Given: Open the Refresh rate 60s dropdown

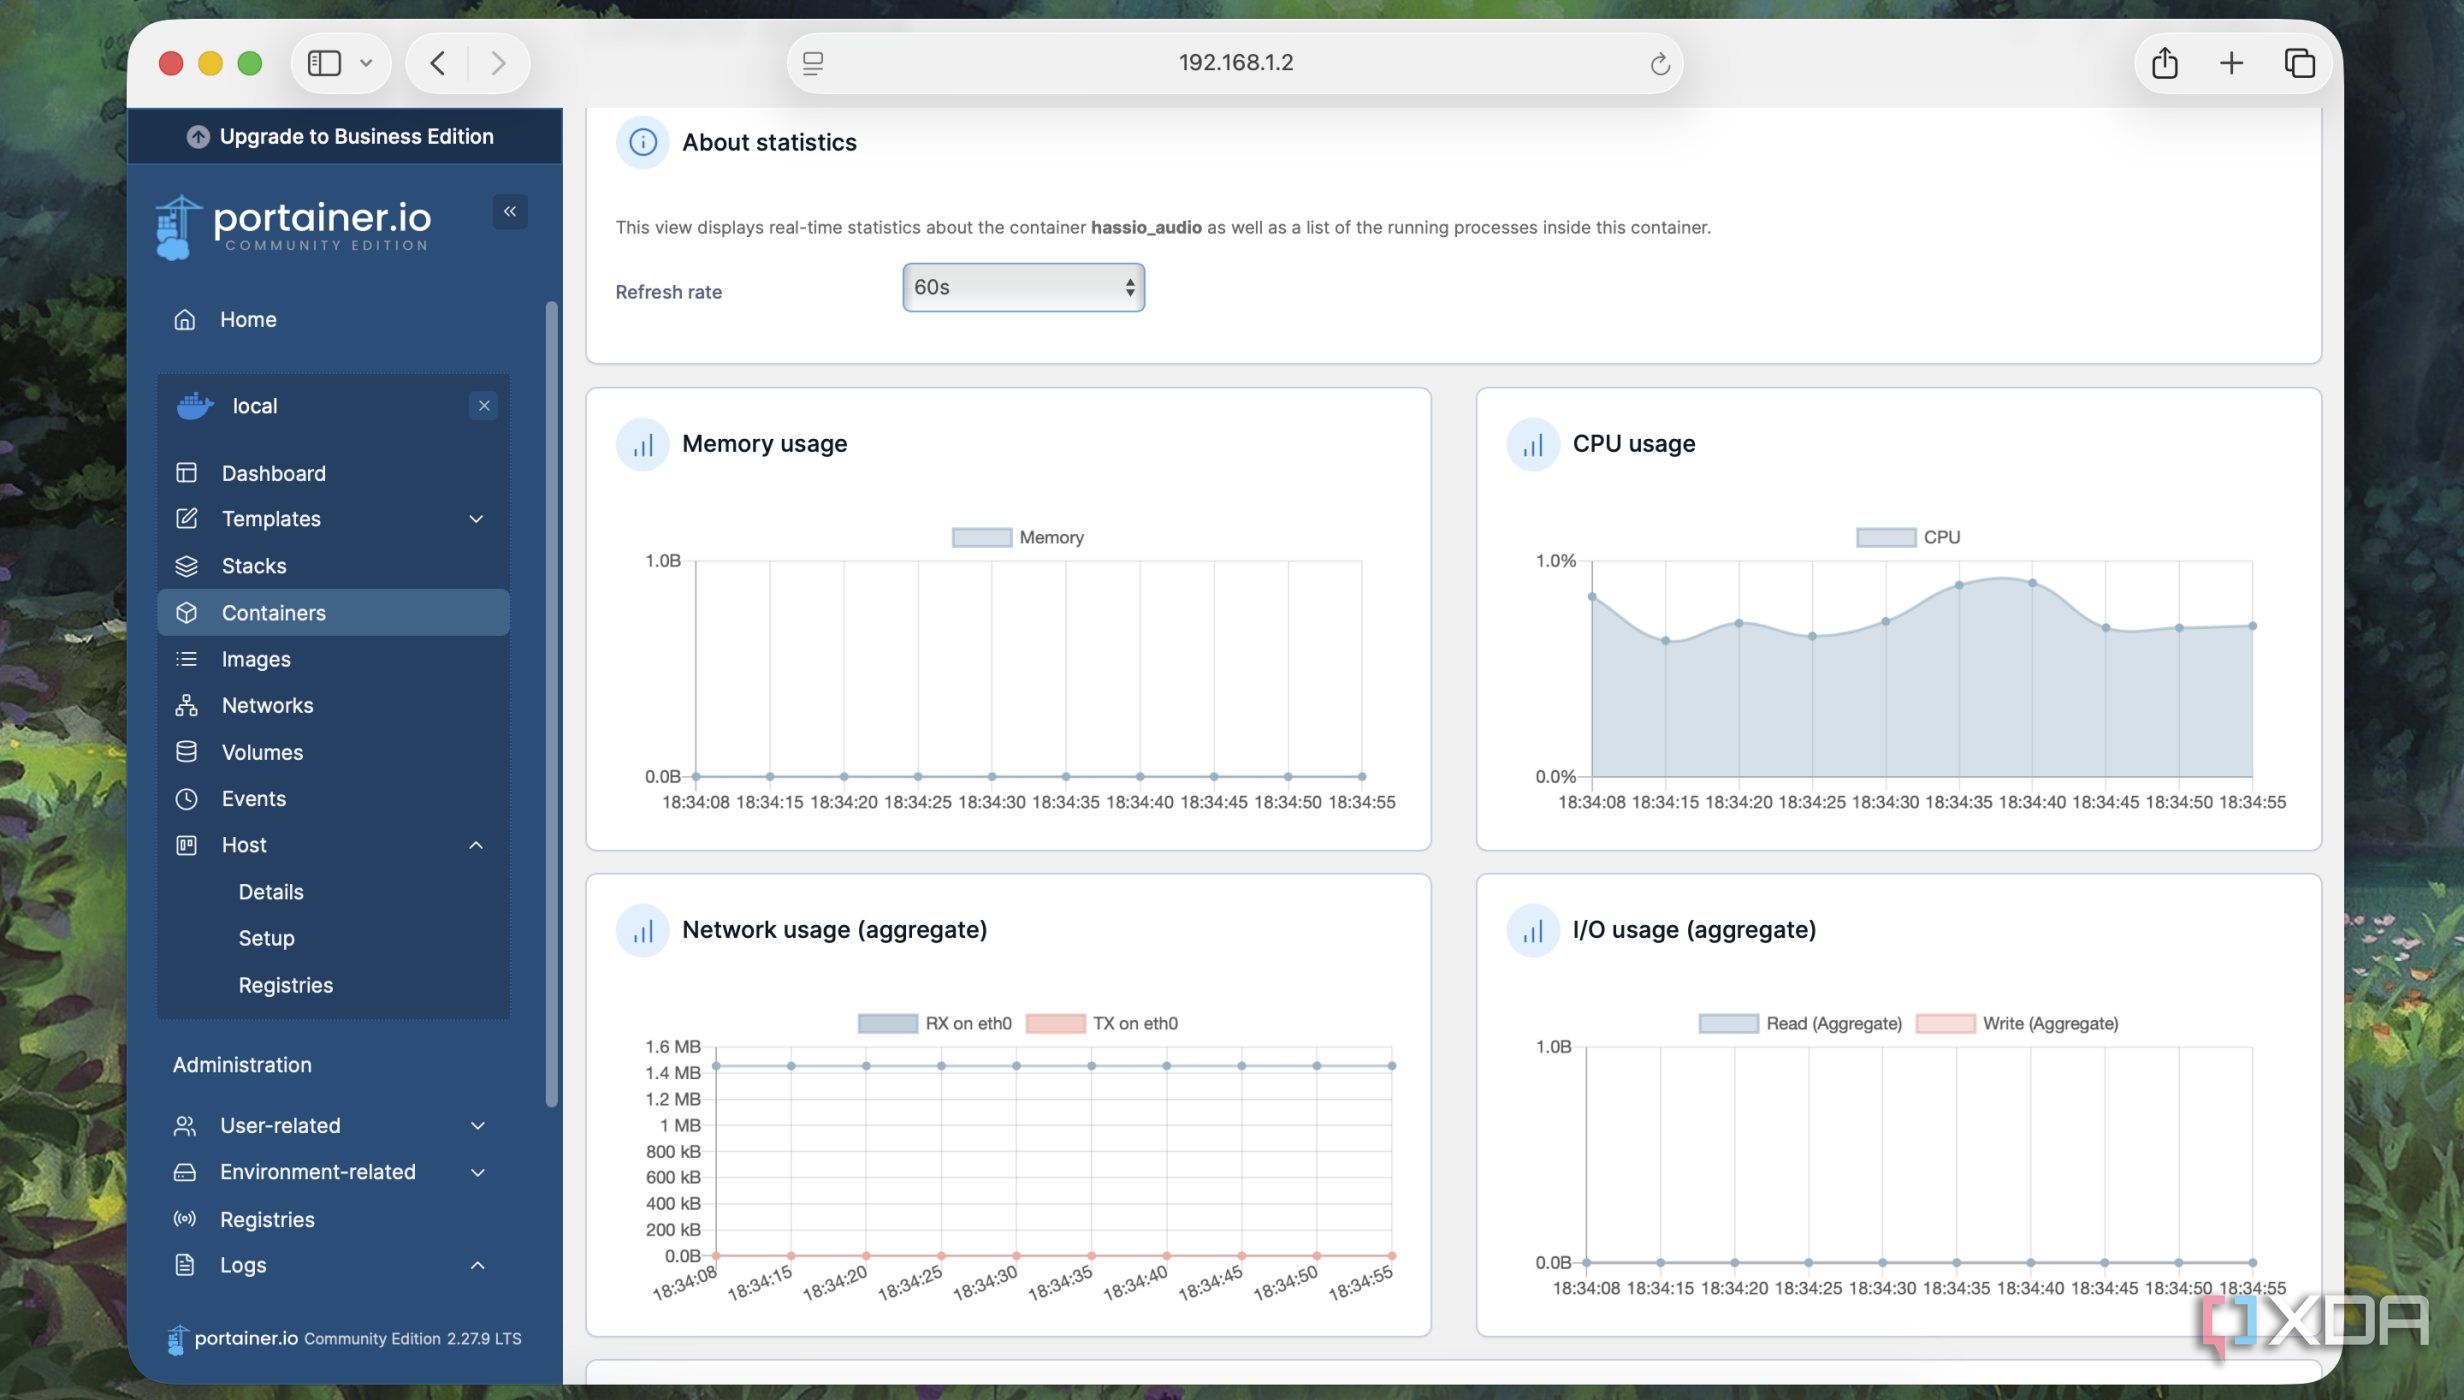Looking at the screenshot, I should [1023, 287].
